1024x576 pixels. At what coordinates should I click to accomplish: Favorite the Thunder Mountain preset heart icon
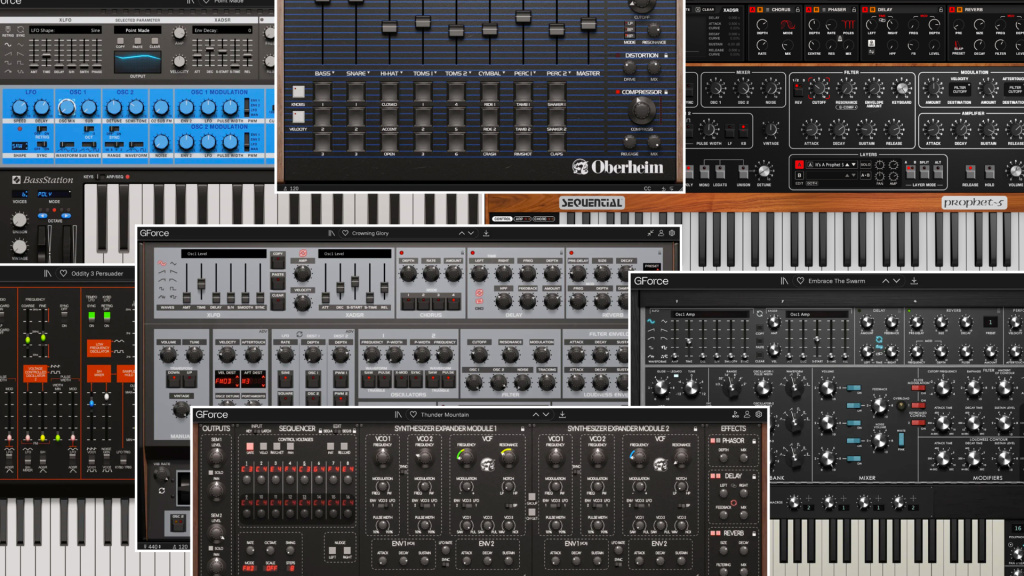click(413, 415)
